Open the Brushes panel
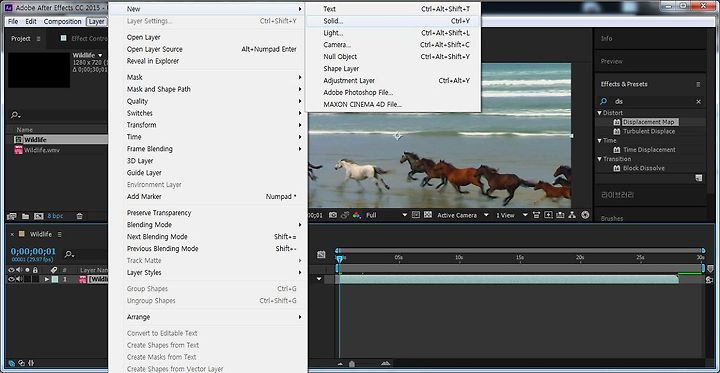 click(612, 219)
